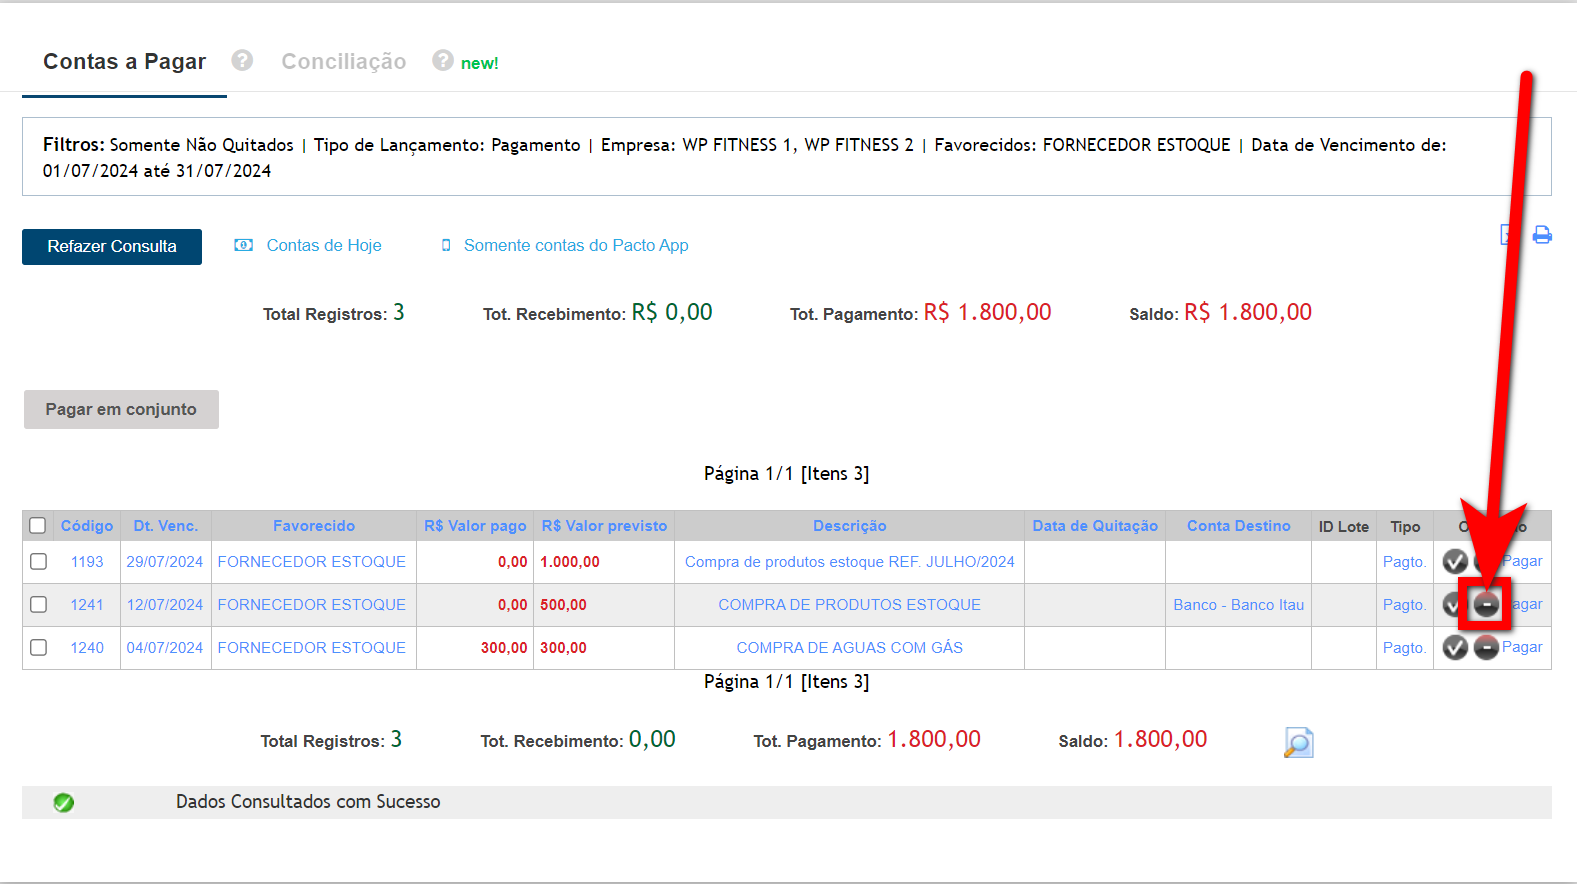Click Pagar link for entry 1240
This screenshot has width=1577, height=884.
(1523, 648)
